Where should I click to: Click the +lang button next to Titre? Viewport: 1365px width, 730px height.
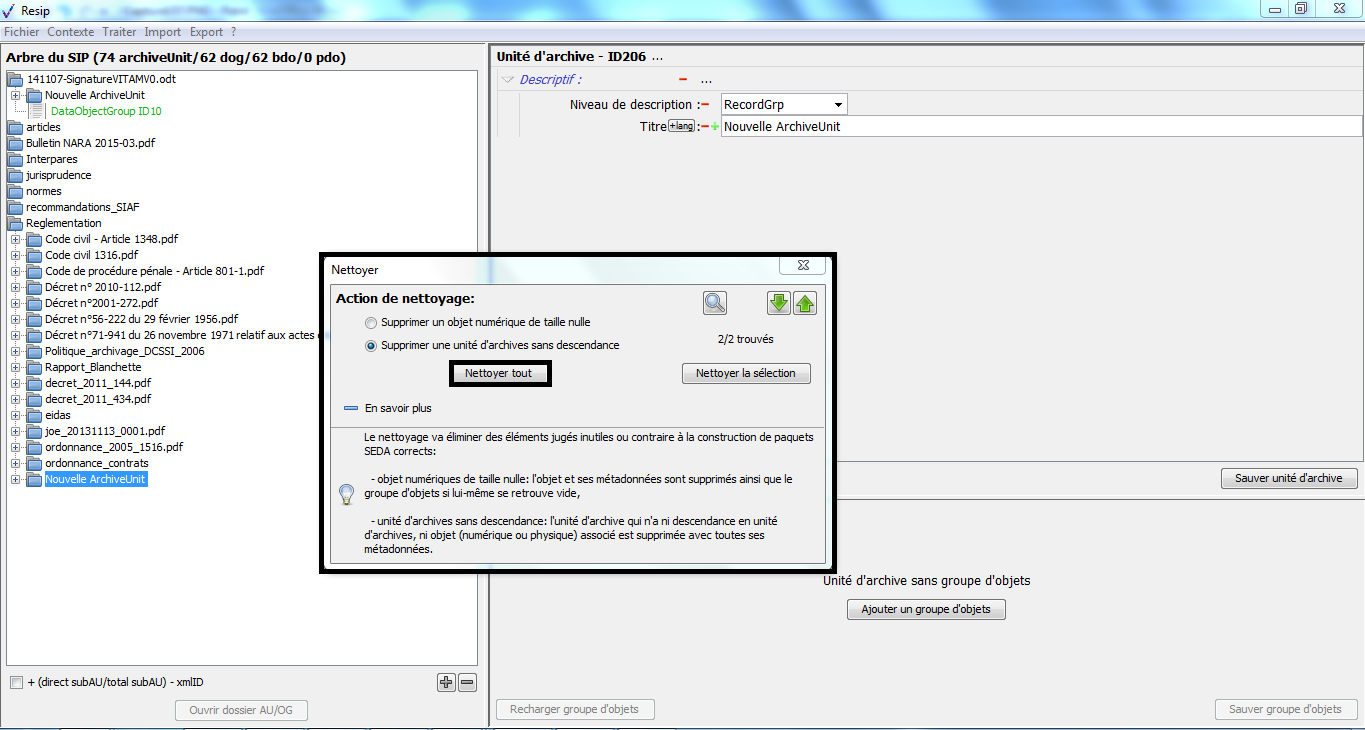click(x=681, y=126)
